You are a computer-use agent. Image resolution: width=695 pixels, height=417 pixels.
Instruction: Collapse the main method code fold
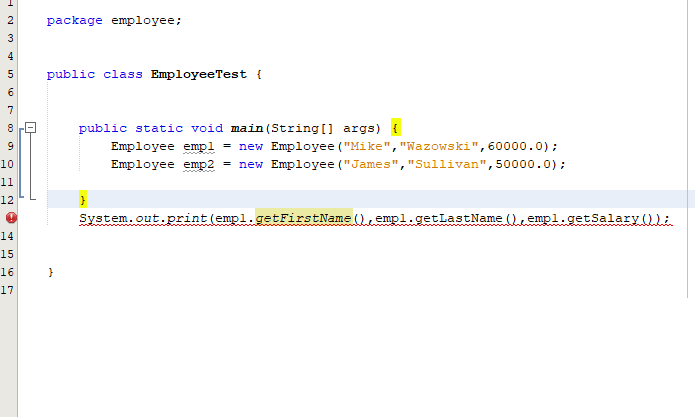(x=30, y=128)
